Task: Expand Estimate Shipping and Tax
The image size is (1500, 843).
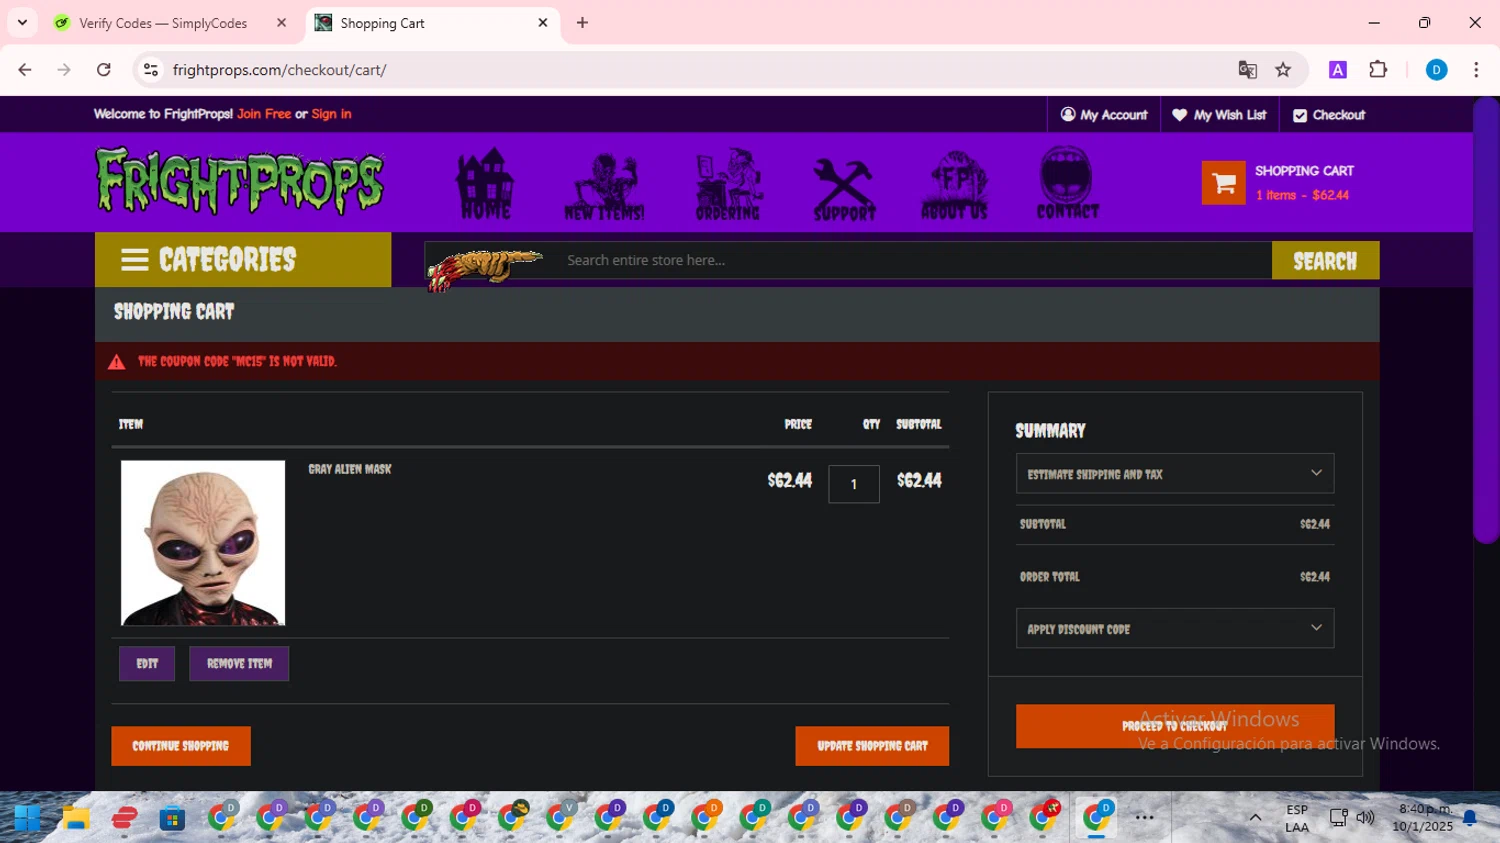Action: click(x=1175, y=474)
